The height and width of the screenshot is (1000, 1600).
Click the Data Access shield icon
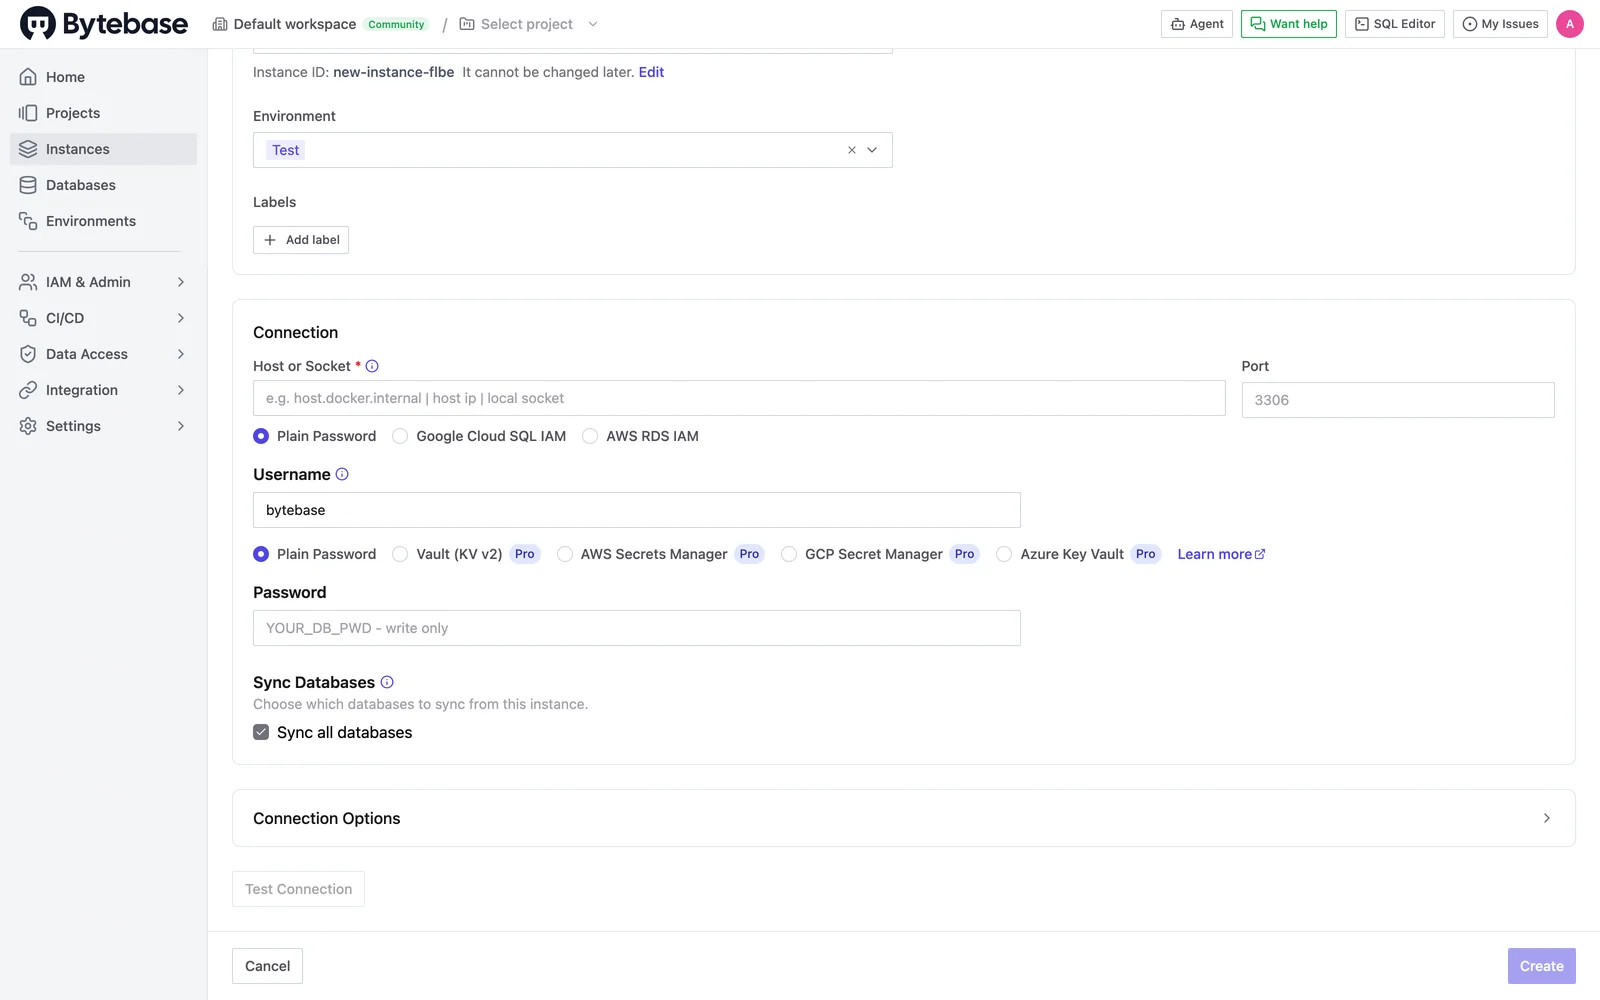click(x=28, y=354)
